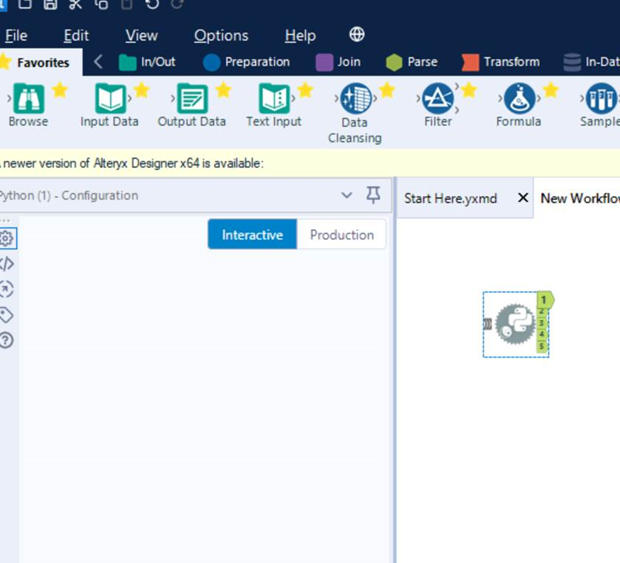The image size is (620, 563).
Task: Click the Python tool input anchor
Action: point(488,324)
